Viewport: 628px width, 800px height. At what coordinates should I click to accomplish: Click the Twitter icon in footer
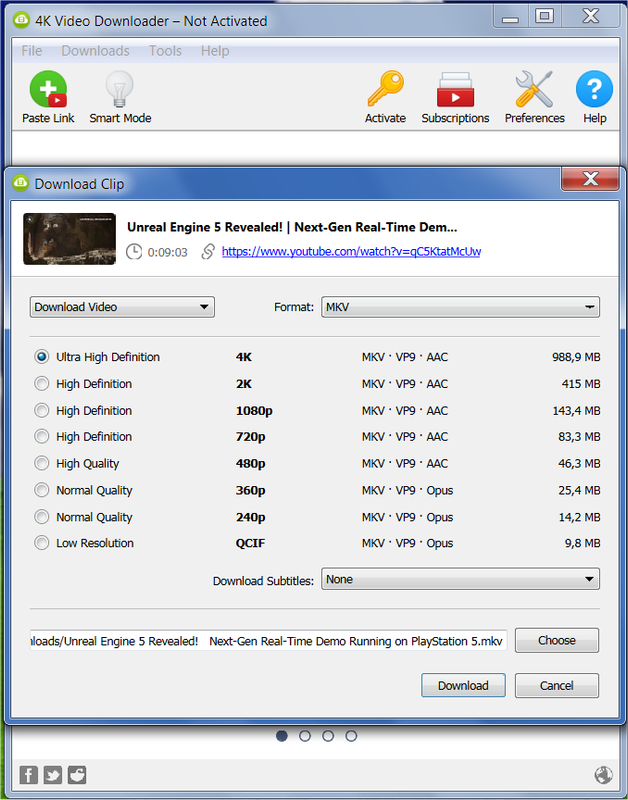tap(53, 774)
